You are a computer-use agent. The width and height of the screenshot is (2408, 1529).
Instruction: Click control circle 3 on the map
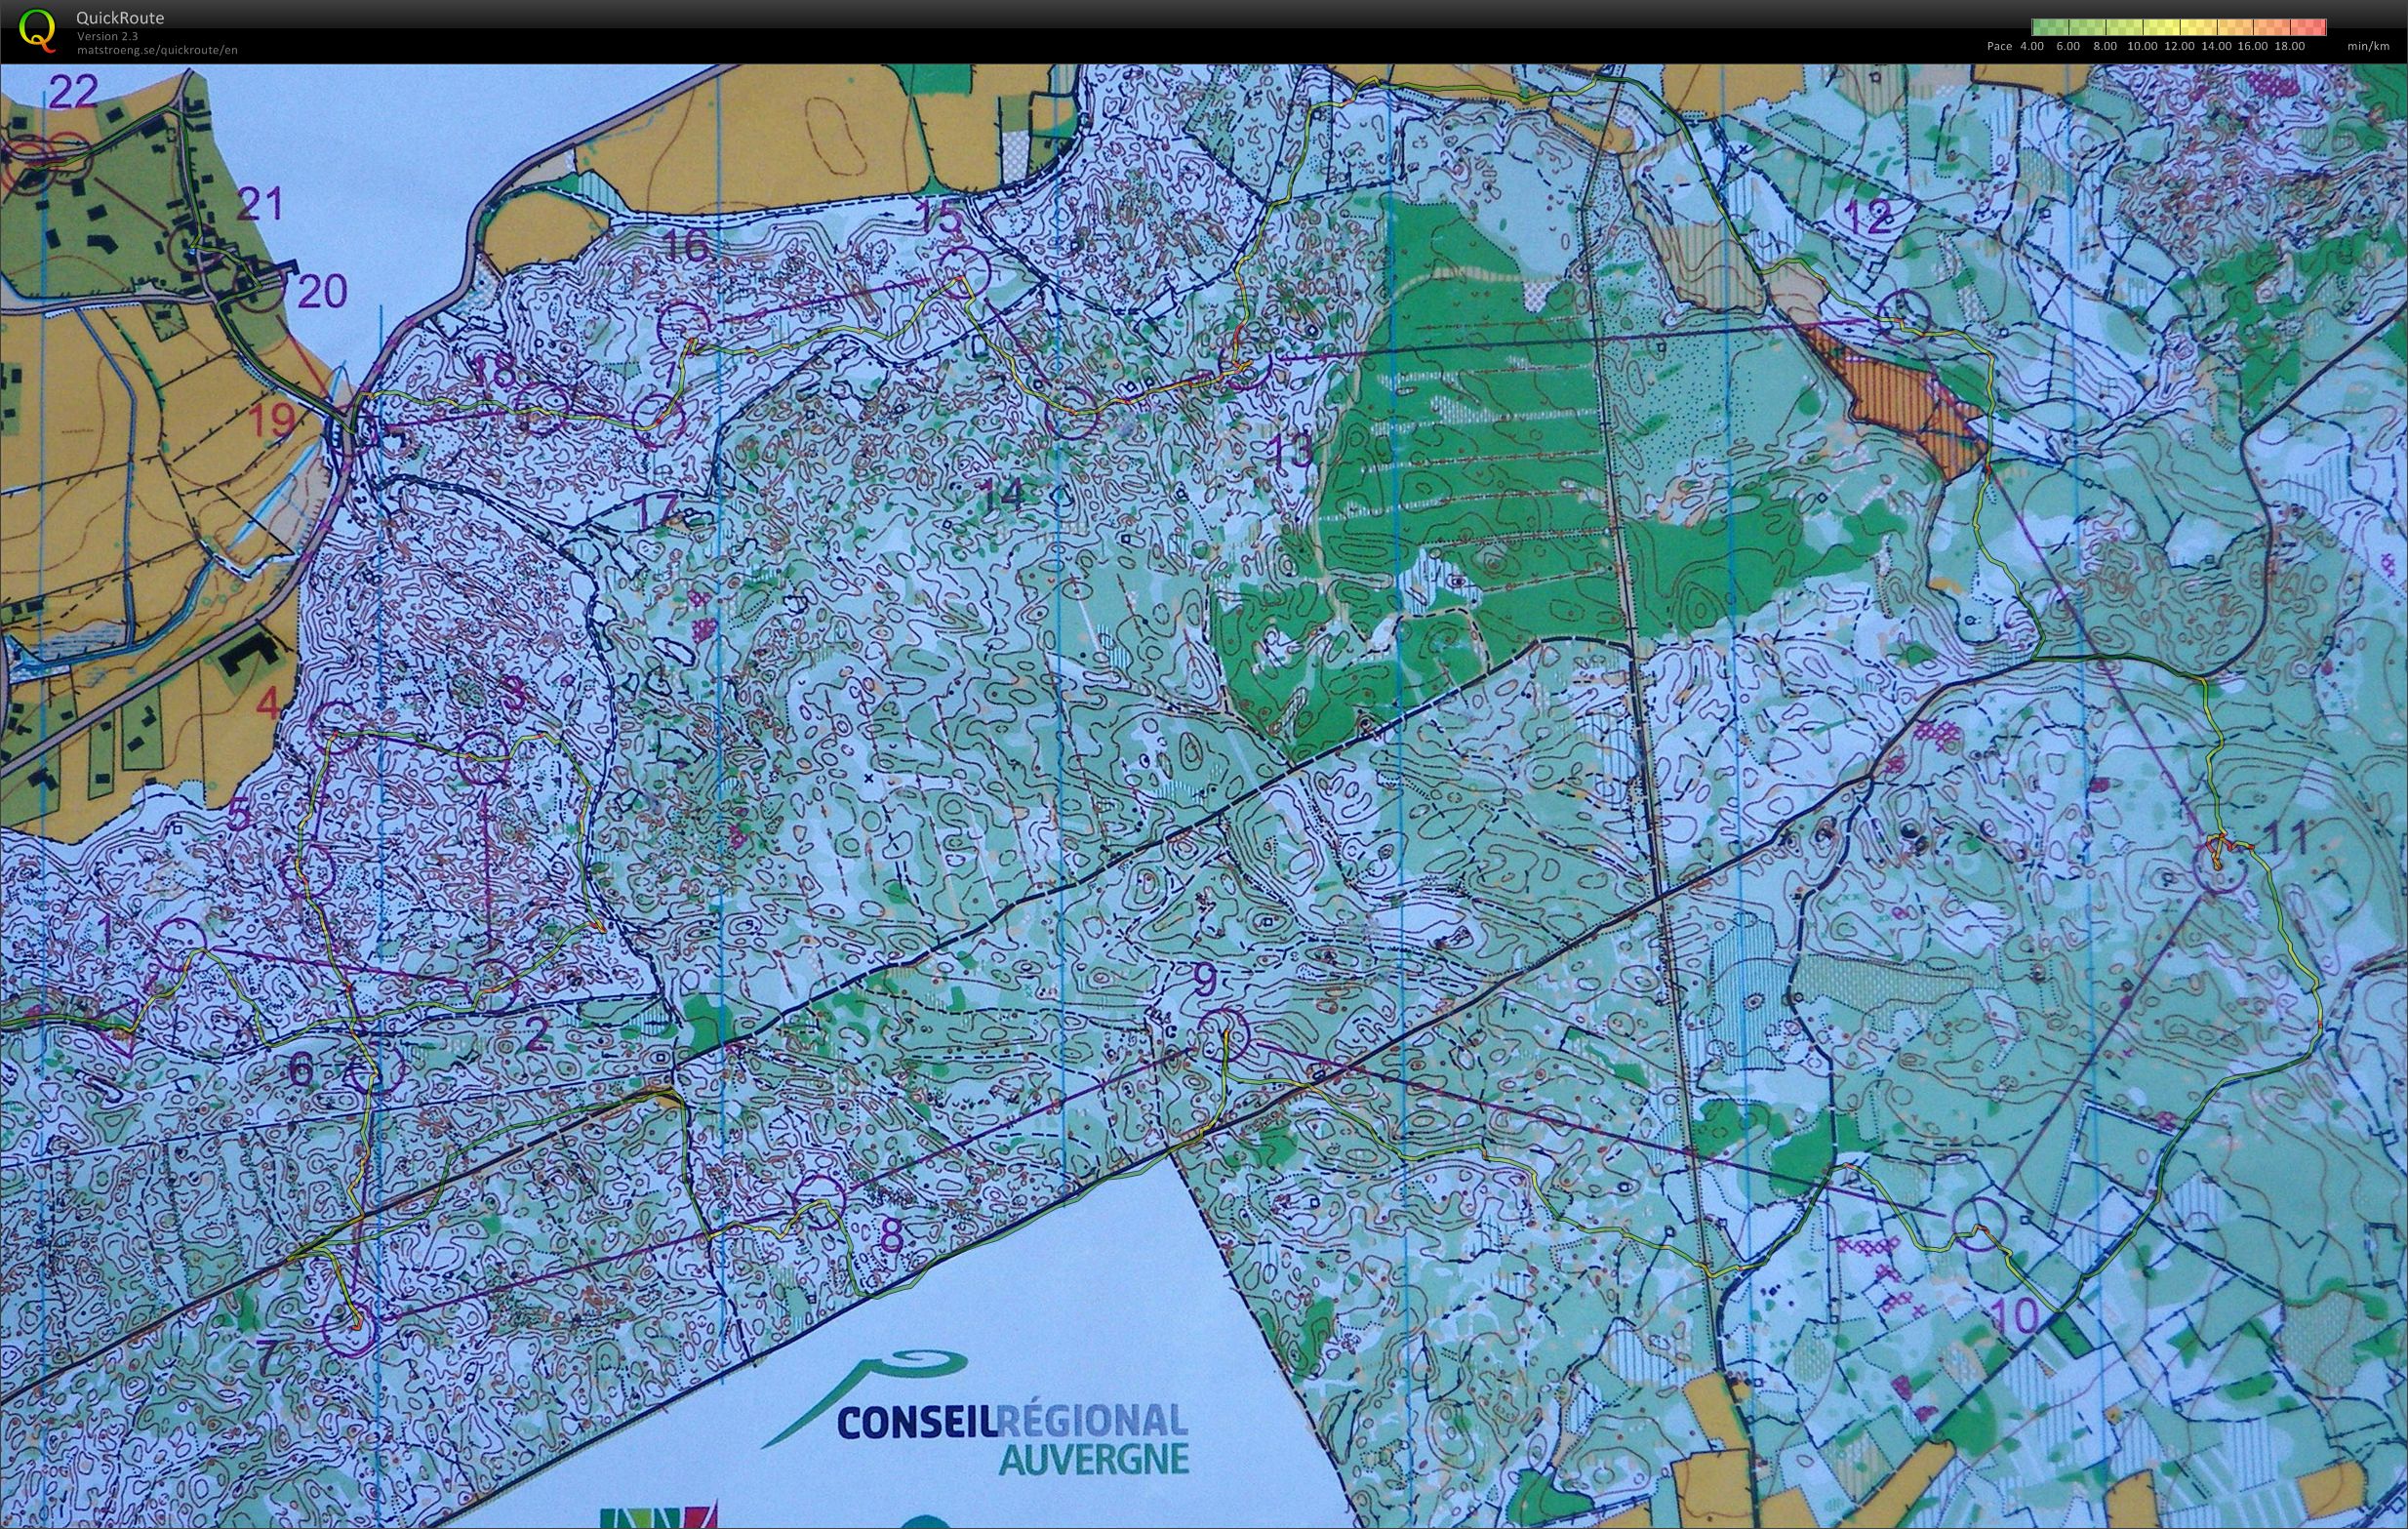pyautogui.click(x=483, y=757)
